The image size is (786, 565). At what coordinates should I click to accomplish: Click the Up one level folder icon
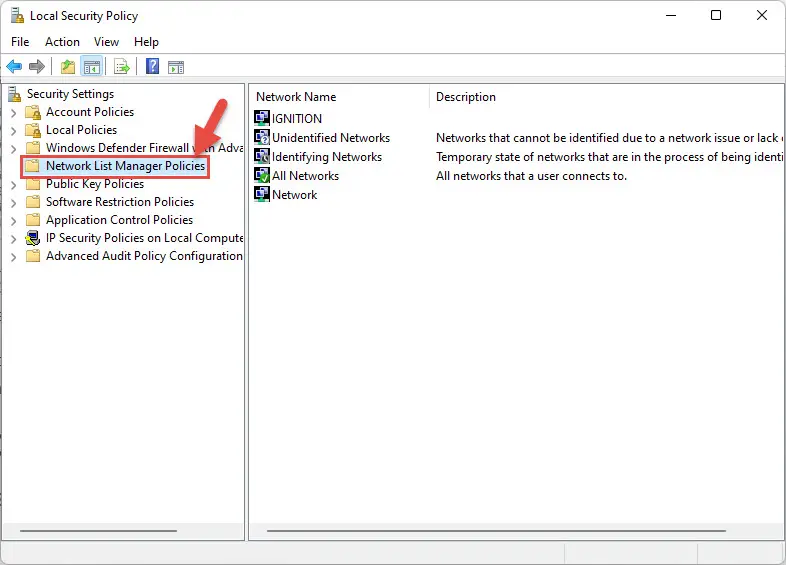coord(68,66)
